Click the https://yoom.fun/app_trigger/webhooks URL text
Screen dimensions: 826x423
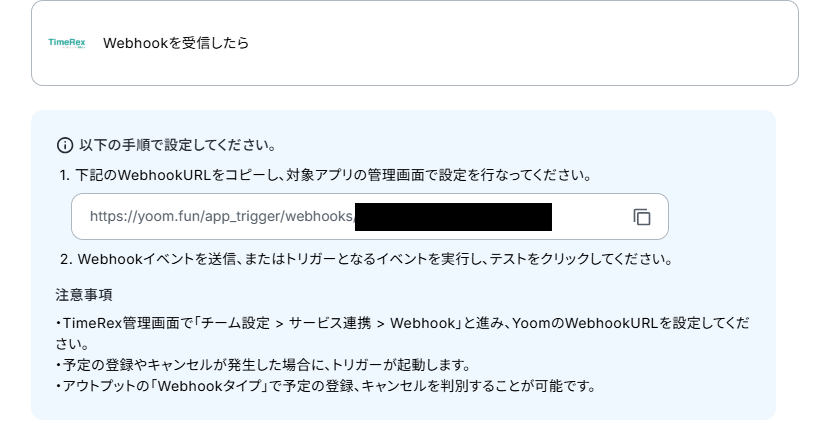point(222,217)
